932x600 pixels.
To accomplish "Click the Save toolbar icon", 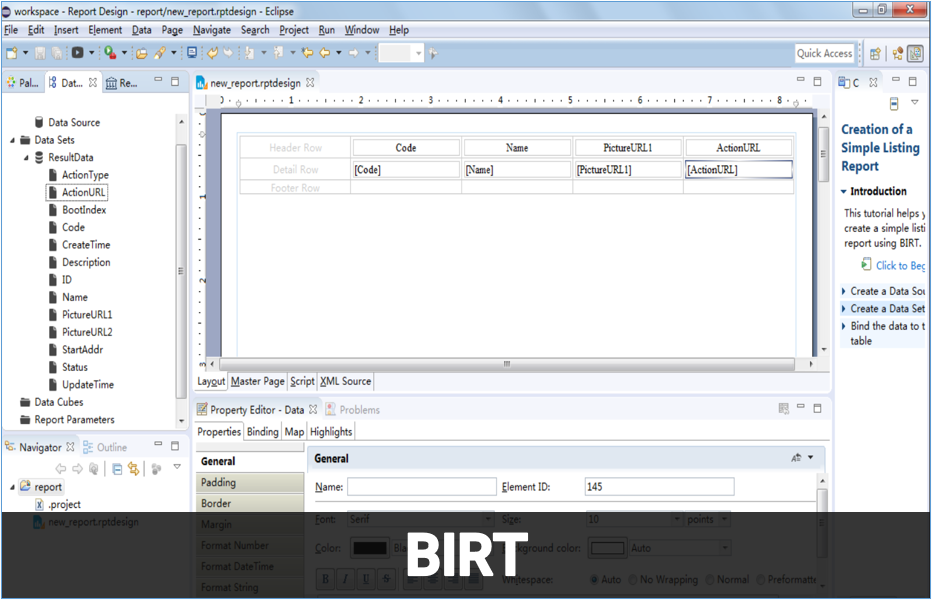I will (40, 53).
